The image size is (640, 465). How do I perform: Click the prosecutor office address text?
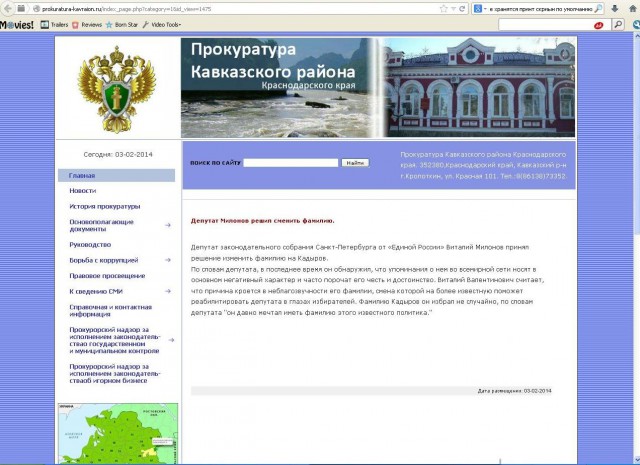click(x=483, y=165)
